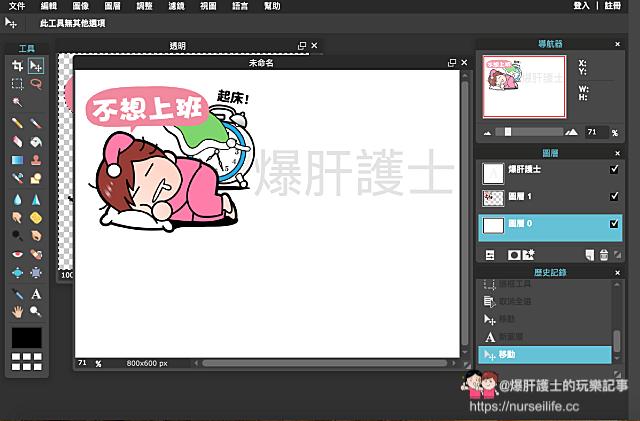
Task: Click the highlighted 移動 history entry
Action: 545,354
